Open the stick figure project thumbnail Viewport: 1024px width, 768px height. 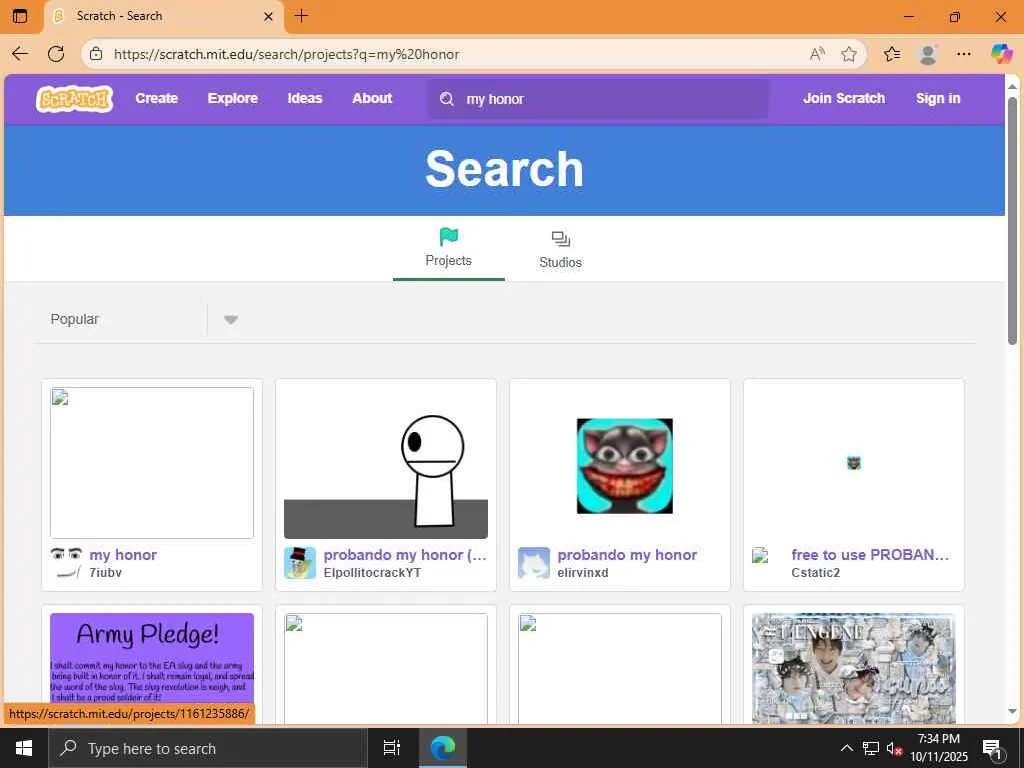pos(386,463)
